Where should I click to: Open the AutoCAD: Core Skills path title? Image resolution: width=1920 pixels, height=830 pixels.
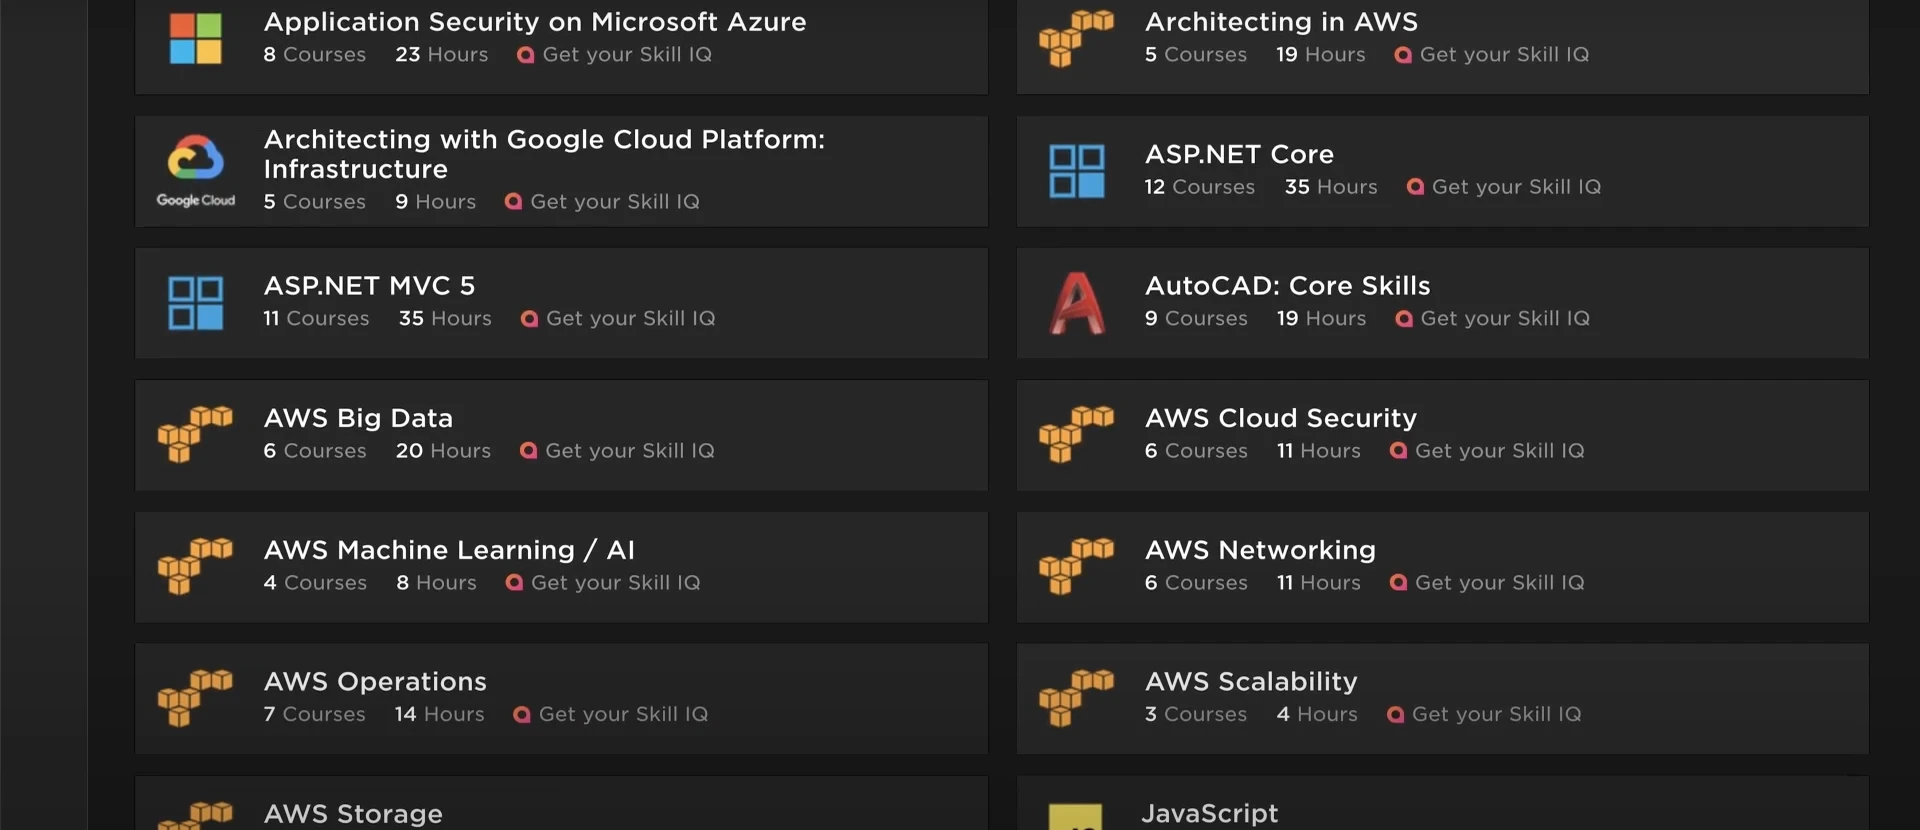pos(1288,286)
